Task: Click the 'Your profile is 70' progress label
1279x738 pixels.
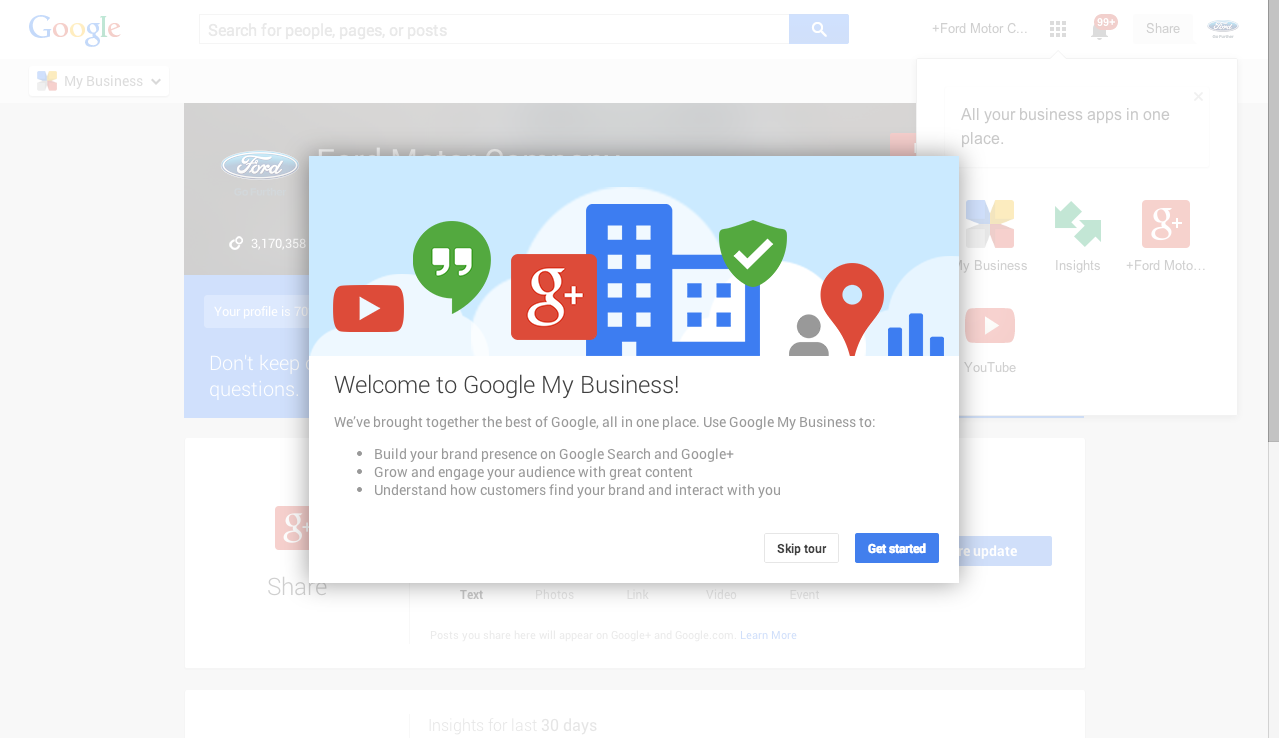Action: [261, 311]
